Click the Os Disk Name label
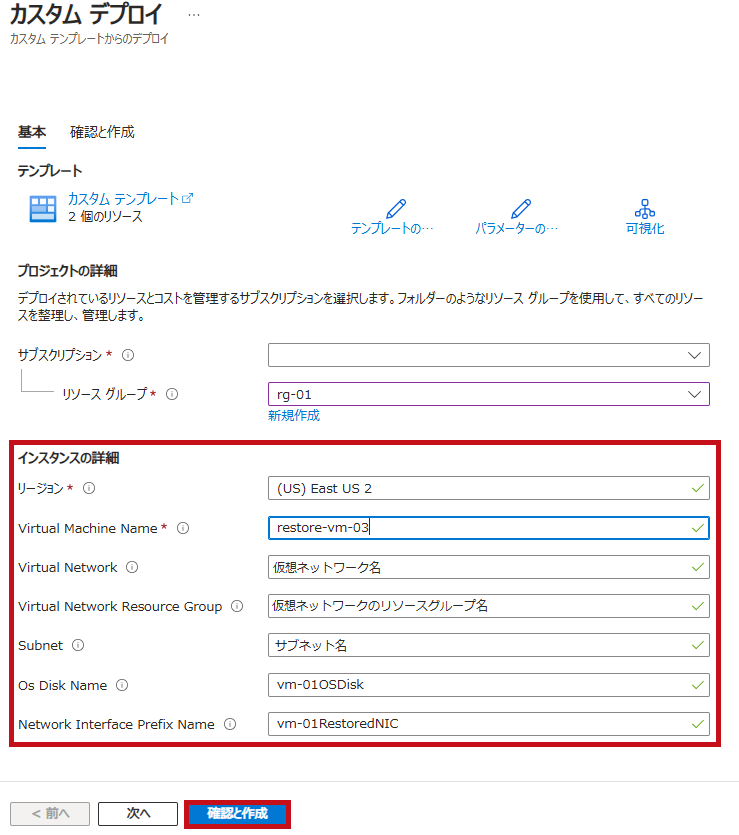 62,685
